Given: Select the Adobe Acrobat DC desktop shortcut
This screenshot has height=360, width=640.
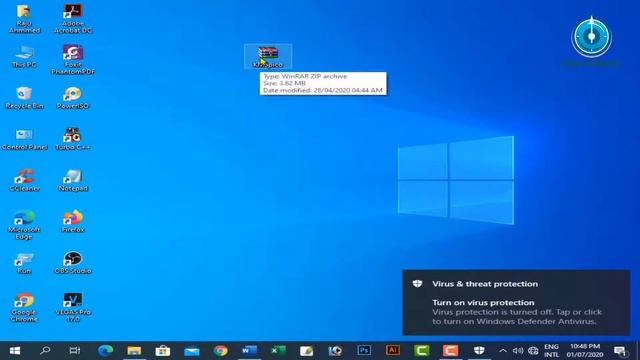Looking at the screenshot, I should tap(73, 18).
